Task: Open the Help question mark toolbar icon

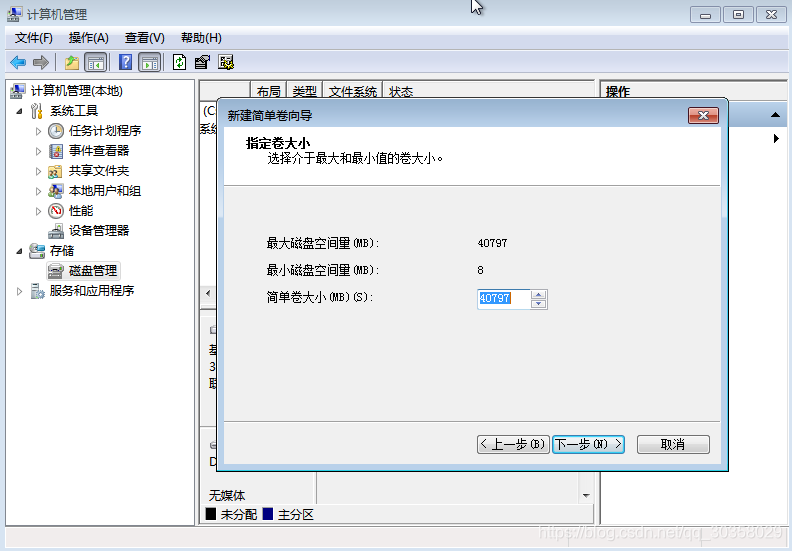Action: click(x=125, y=63)
